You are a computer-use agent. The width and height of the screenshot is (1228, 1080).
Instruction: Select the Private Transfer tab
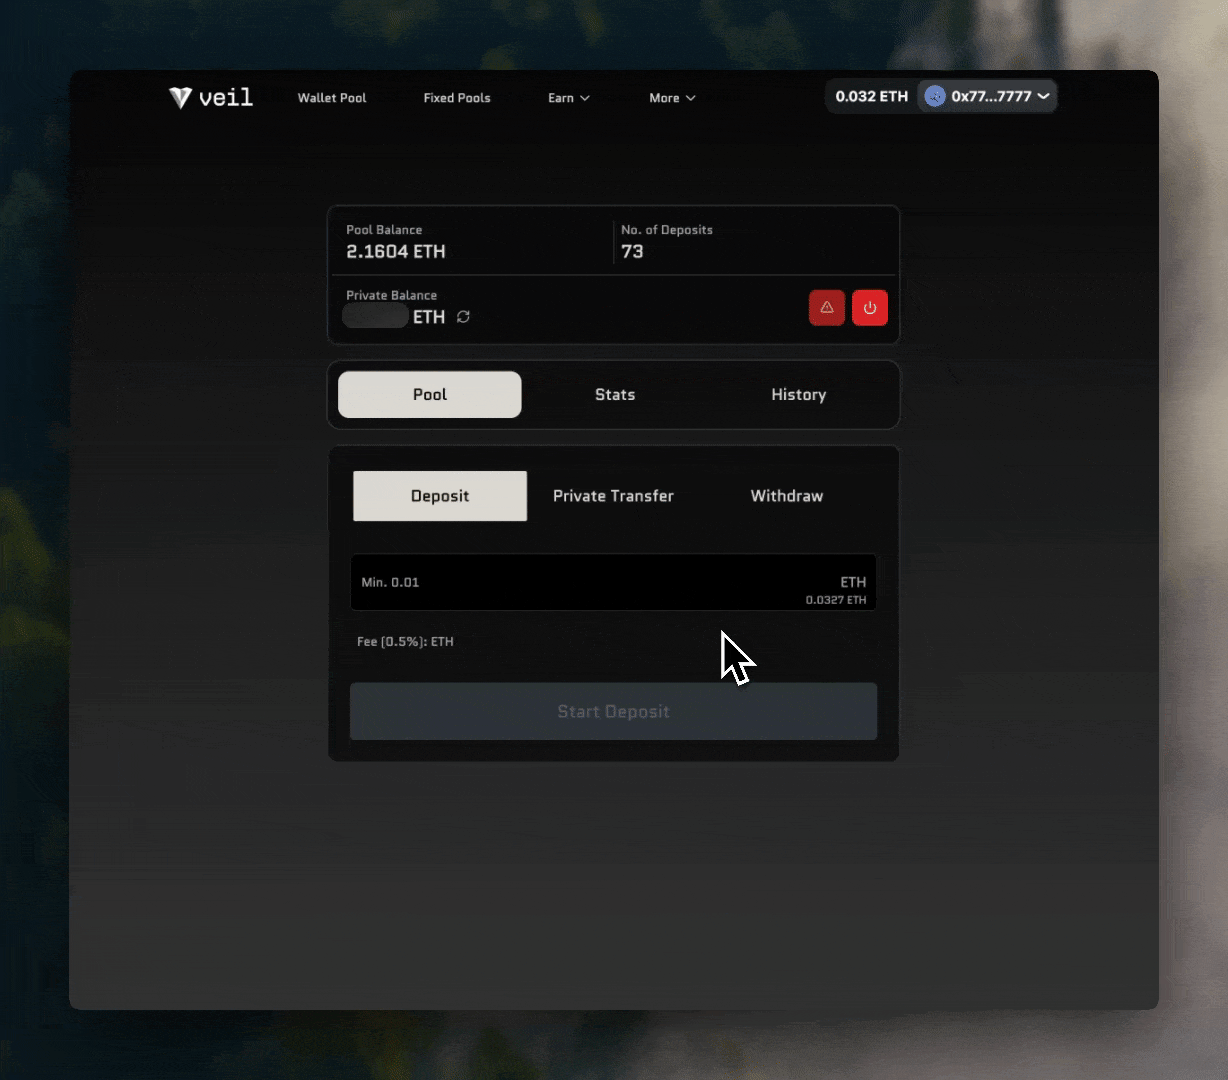point(613,496)
